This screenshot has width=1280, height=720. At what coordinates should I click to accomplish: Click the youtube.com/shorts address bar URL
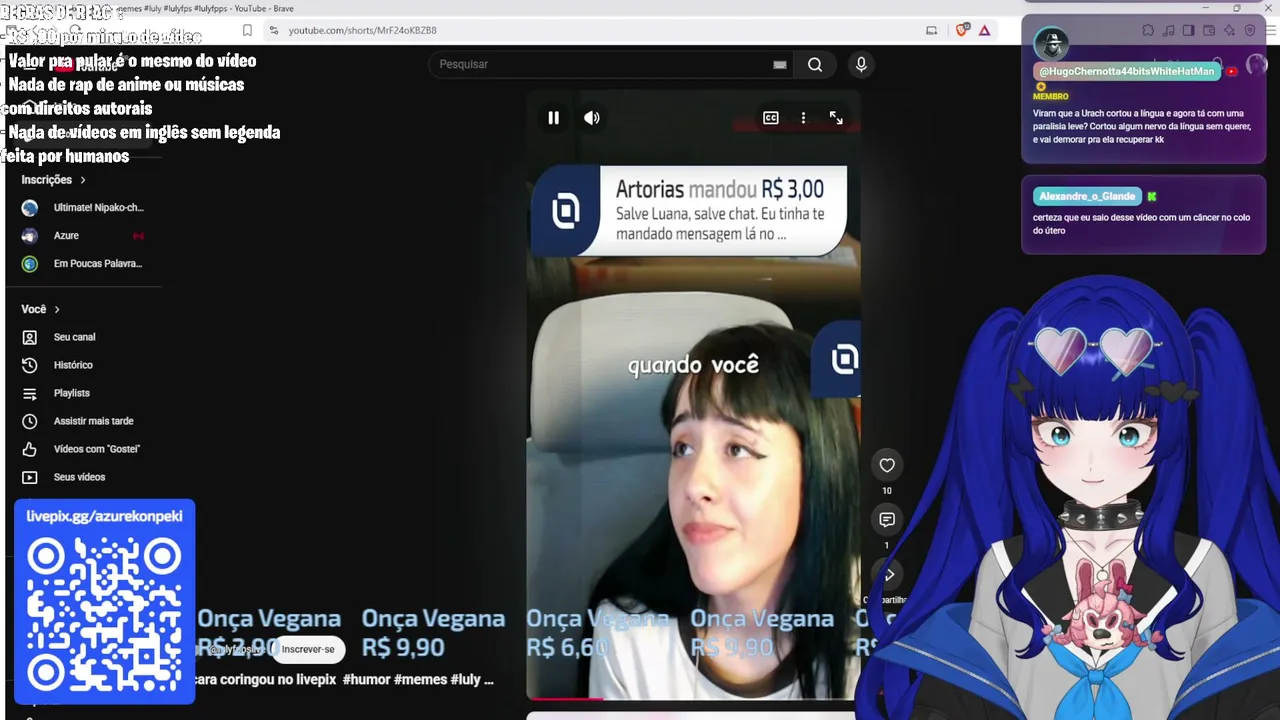tap(363, 30)
